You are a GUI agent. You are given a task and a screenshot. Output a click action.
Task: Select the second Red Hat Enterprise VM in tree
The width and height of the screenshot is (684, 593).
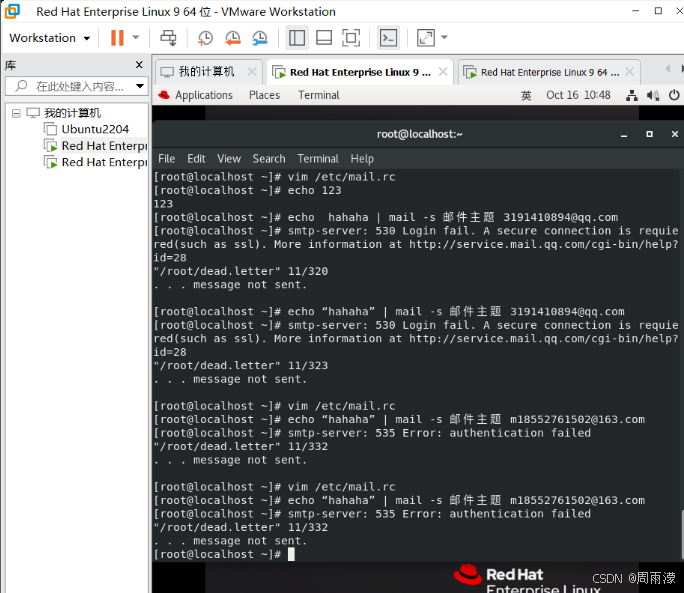[104, 162]
